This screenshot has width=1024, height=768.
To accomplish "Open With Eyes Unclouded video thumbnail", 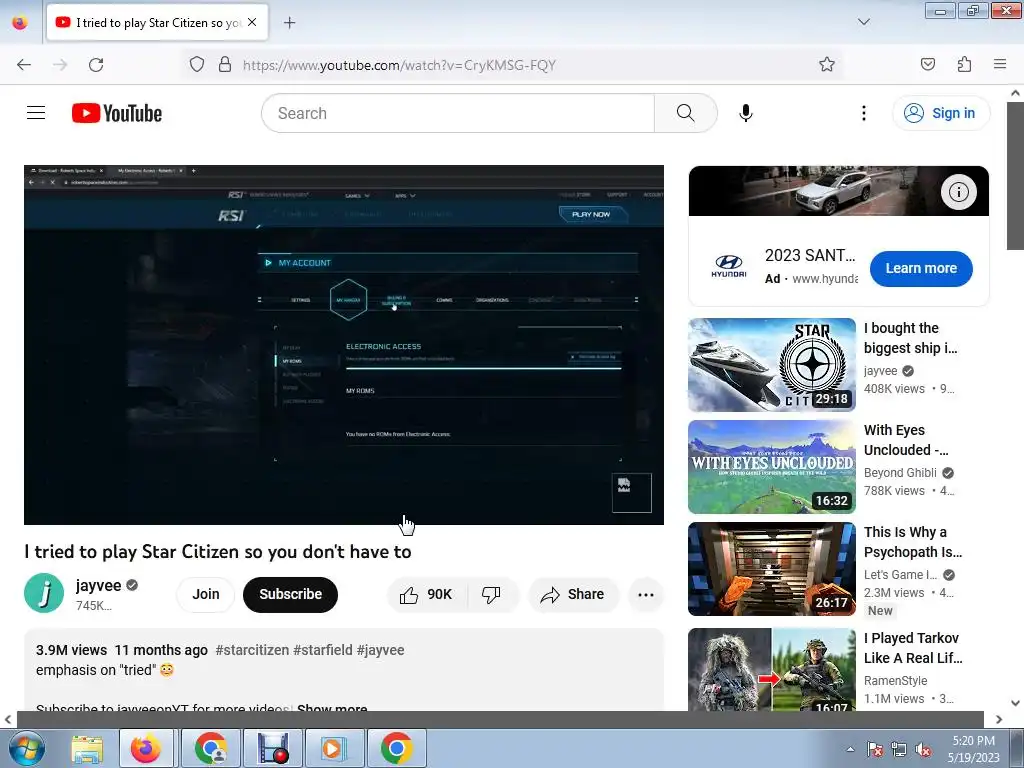I will coord(772,467).
